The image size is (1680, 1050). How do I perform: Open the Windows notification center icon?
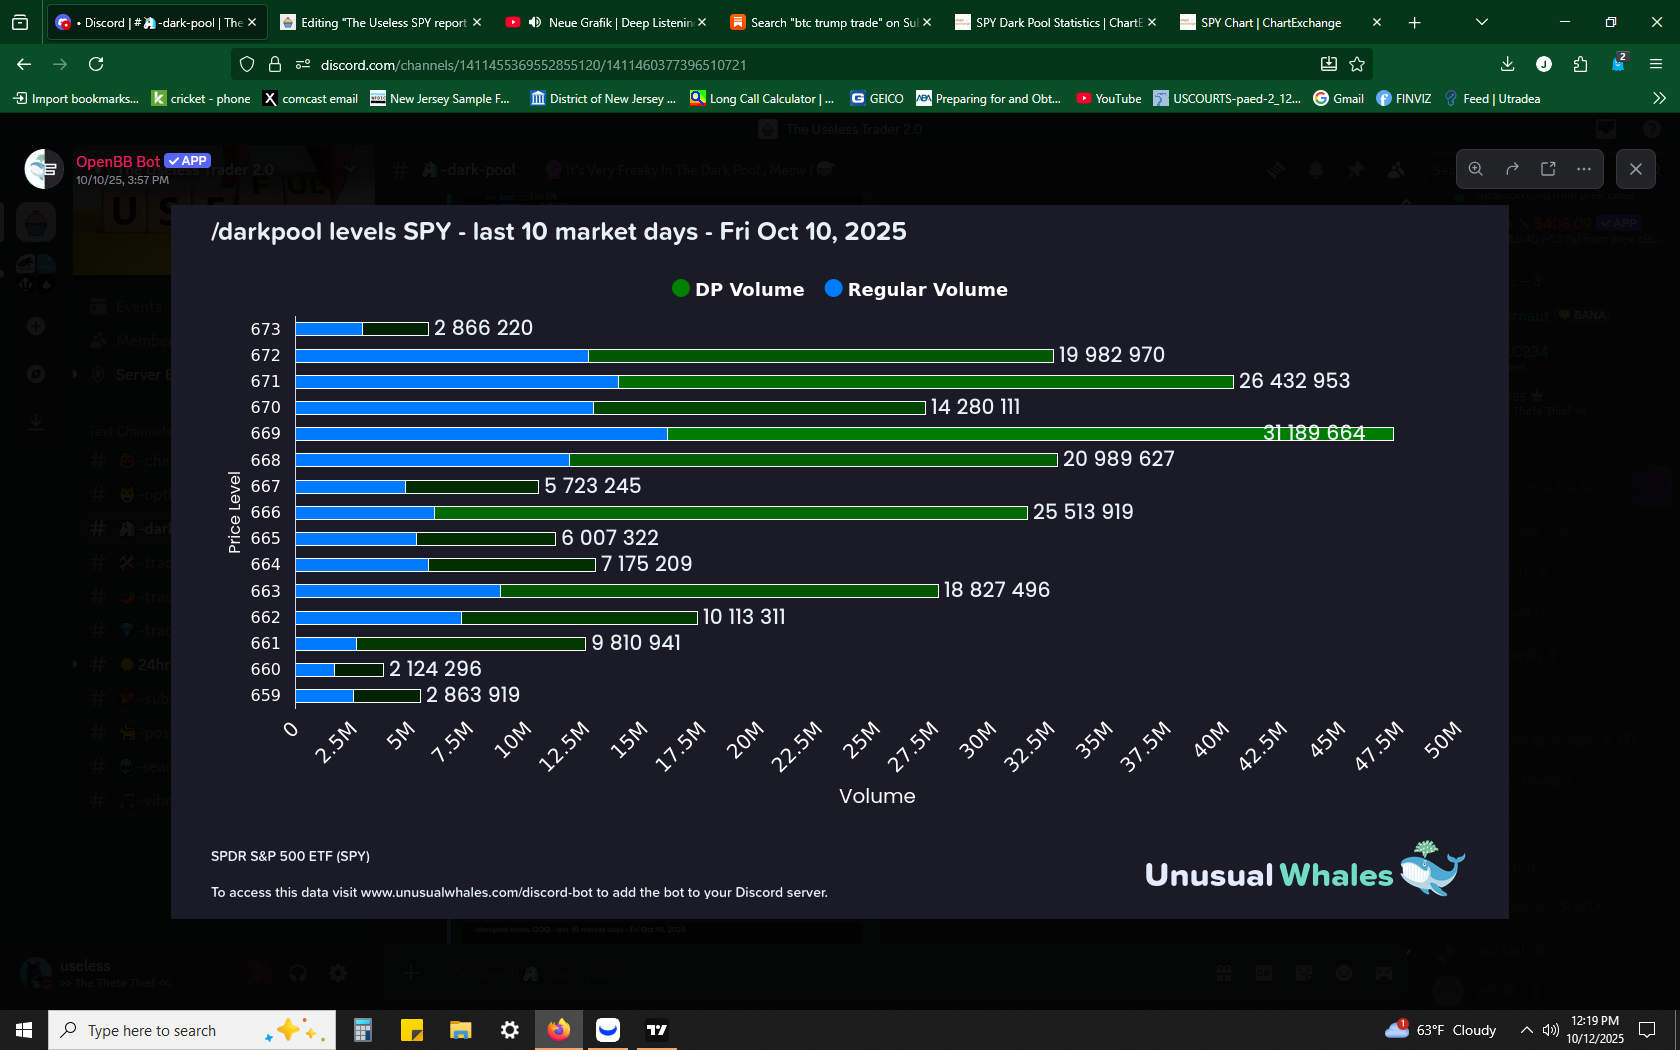coord(1647,1030)
